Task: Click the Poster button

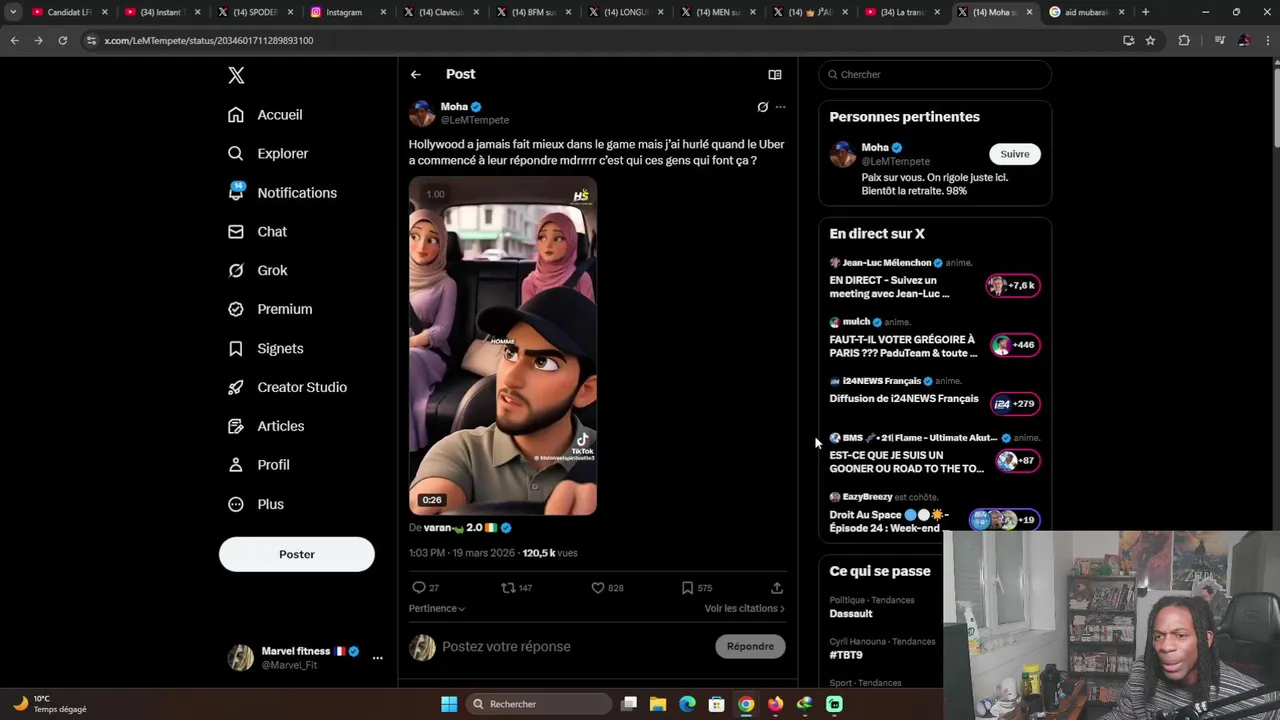Action: pos(297,554)
